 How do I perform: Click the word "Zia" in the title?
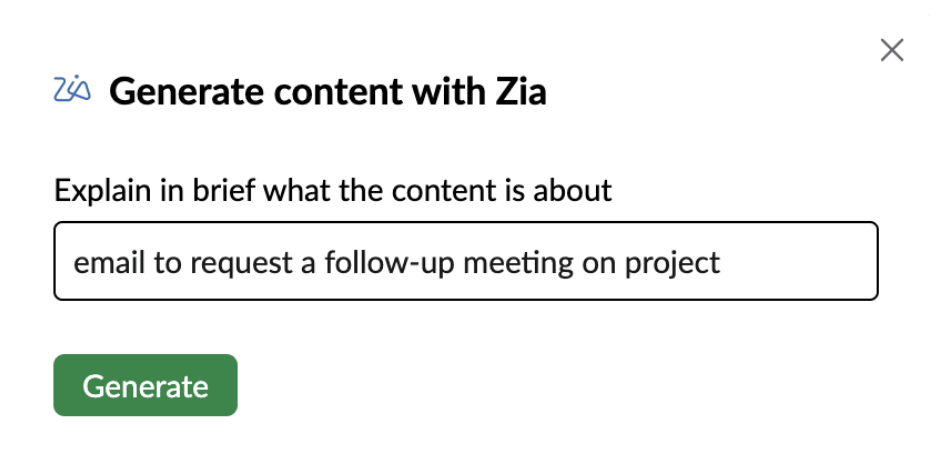[x=520, y=93]
